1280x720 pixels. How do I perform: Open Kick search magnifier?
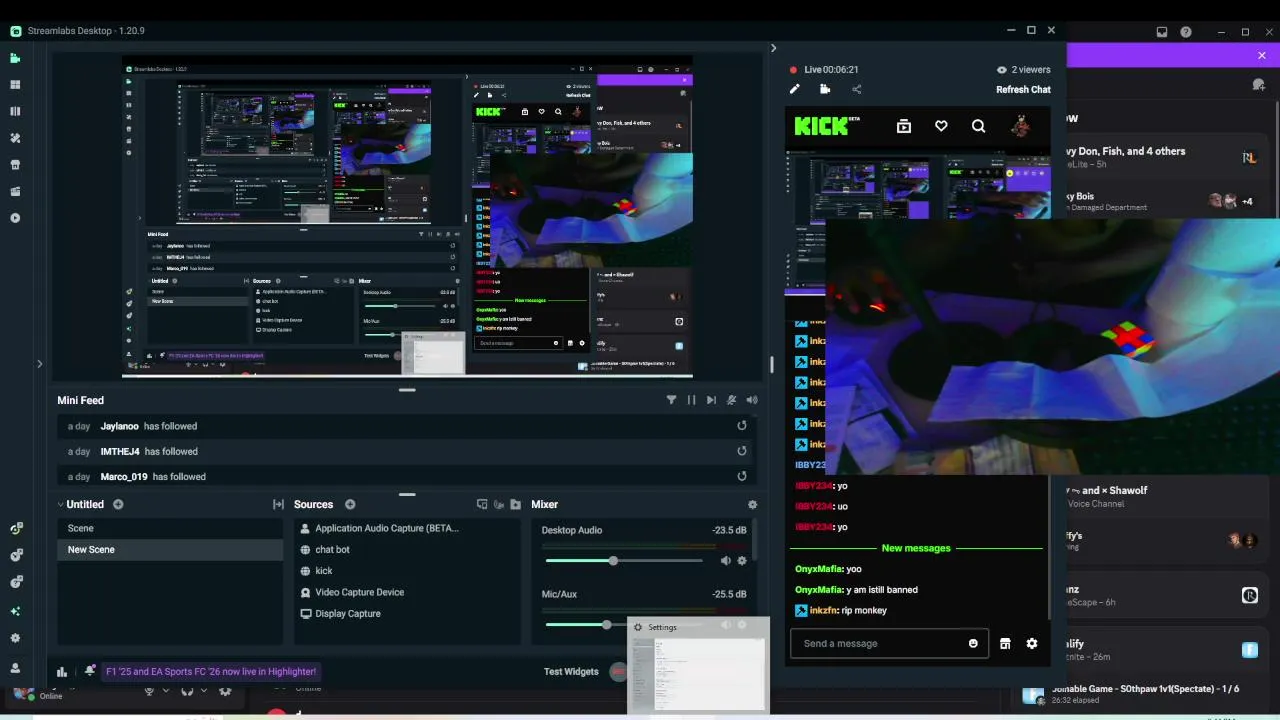pos(979,126)
